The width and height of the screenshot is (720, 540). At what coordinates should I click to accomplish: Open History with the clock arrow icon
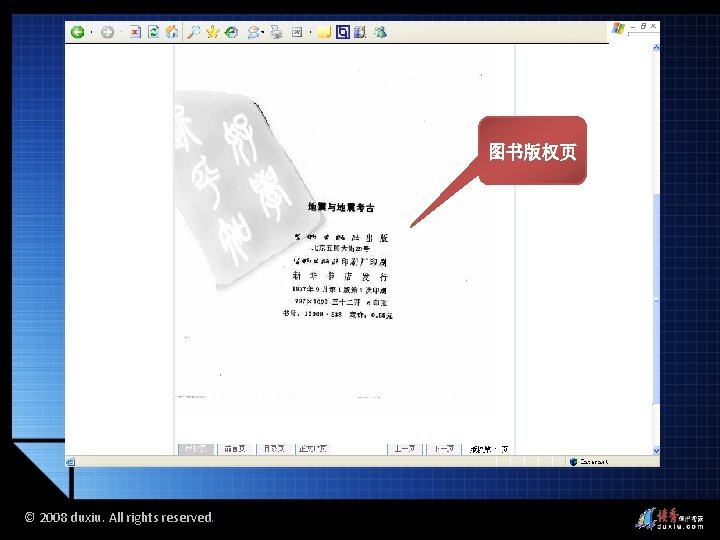point(231,32)
